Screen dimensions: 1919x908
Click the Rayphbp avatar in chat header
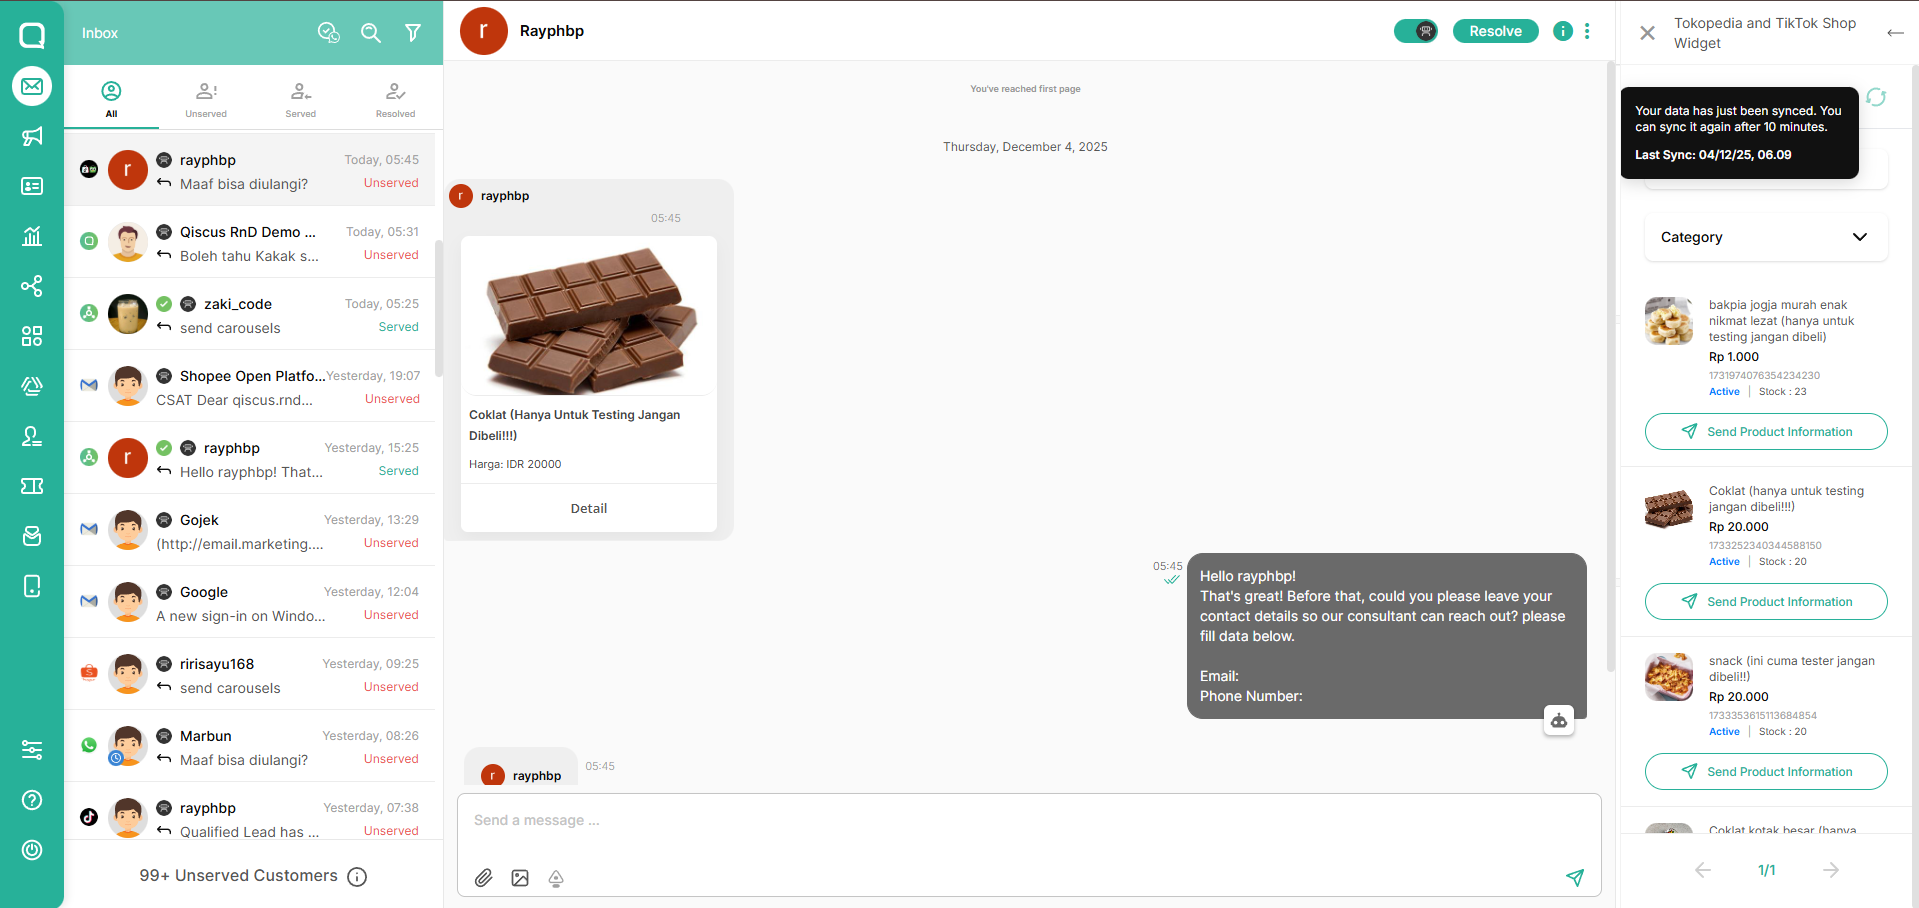[x=484, y=31]
